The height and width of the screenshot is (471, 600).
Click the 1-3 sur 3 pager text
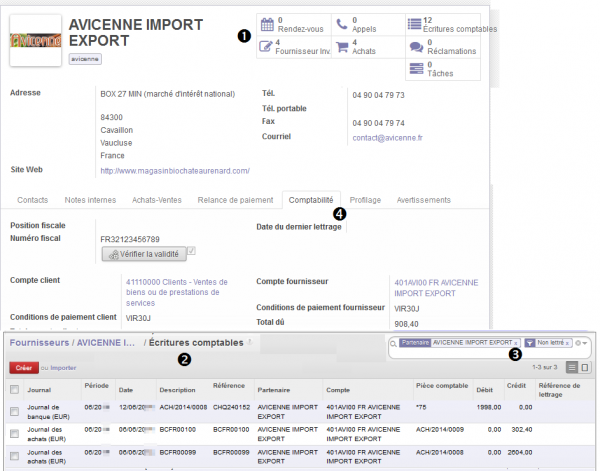coord(545,367)
